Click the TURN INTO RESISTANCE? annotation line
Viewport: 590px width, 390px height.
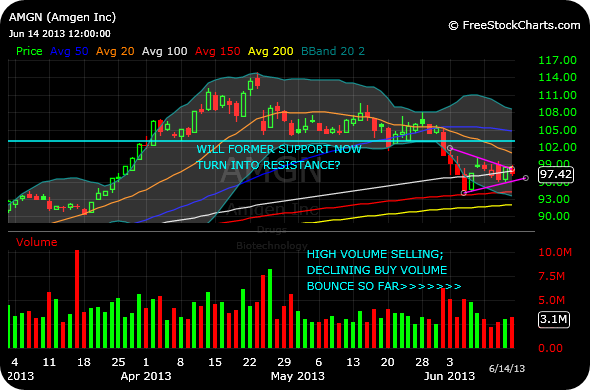point(268,165)
